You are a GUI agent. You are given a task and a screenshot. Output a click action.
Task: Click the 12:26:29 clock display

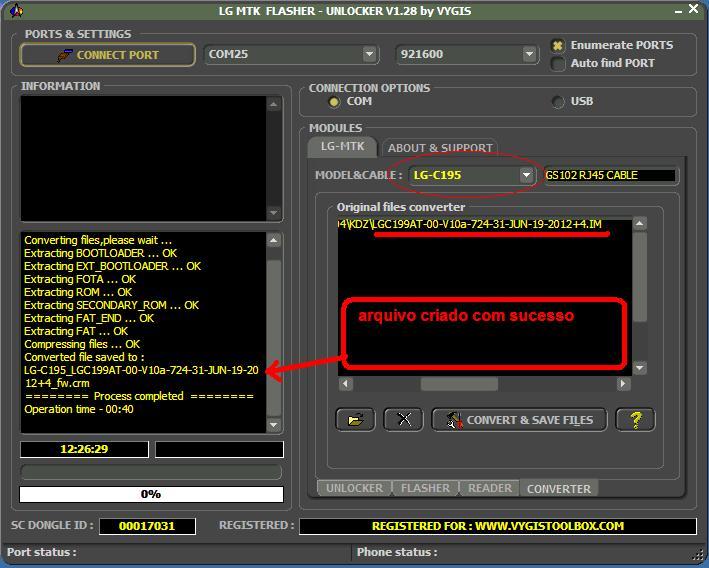[84, 449]
